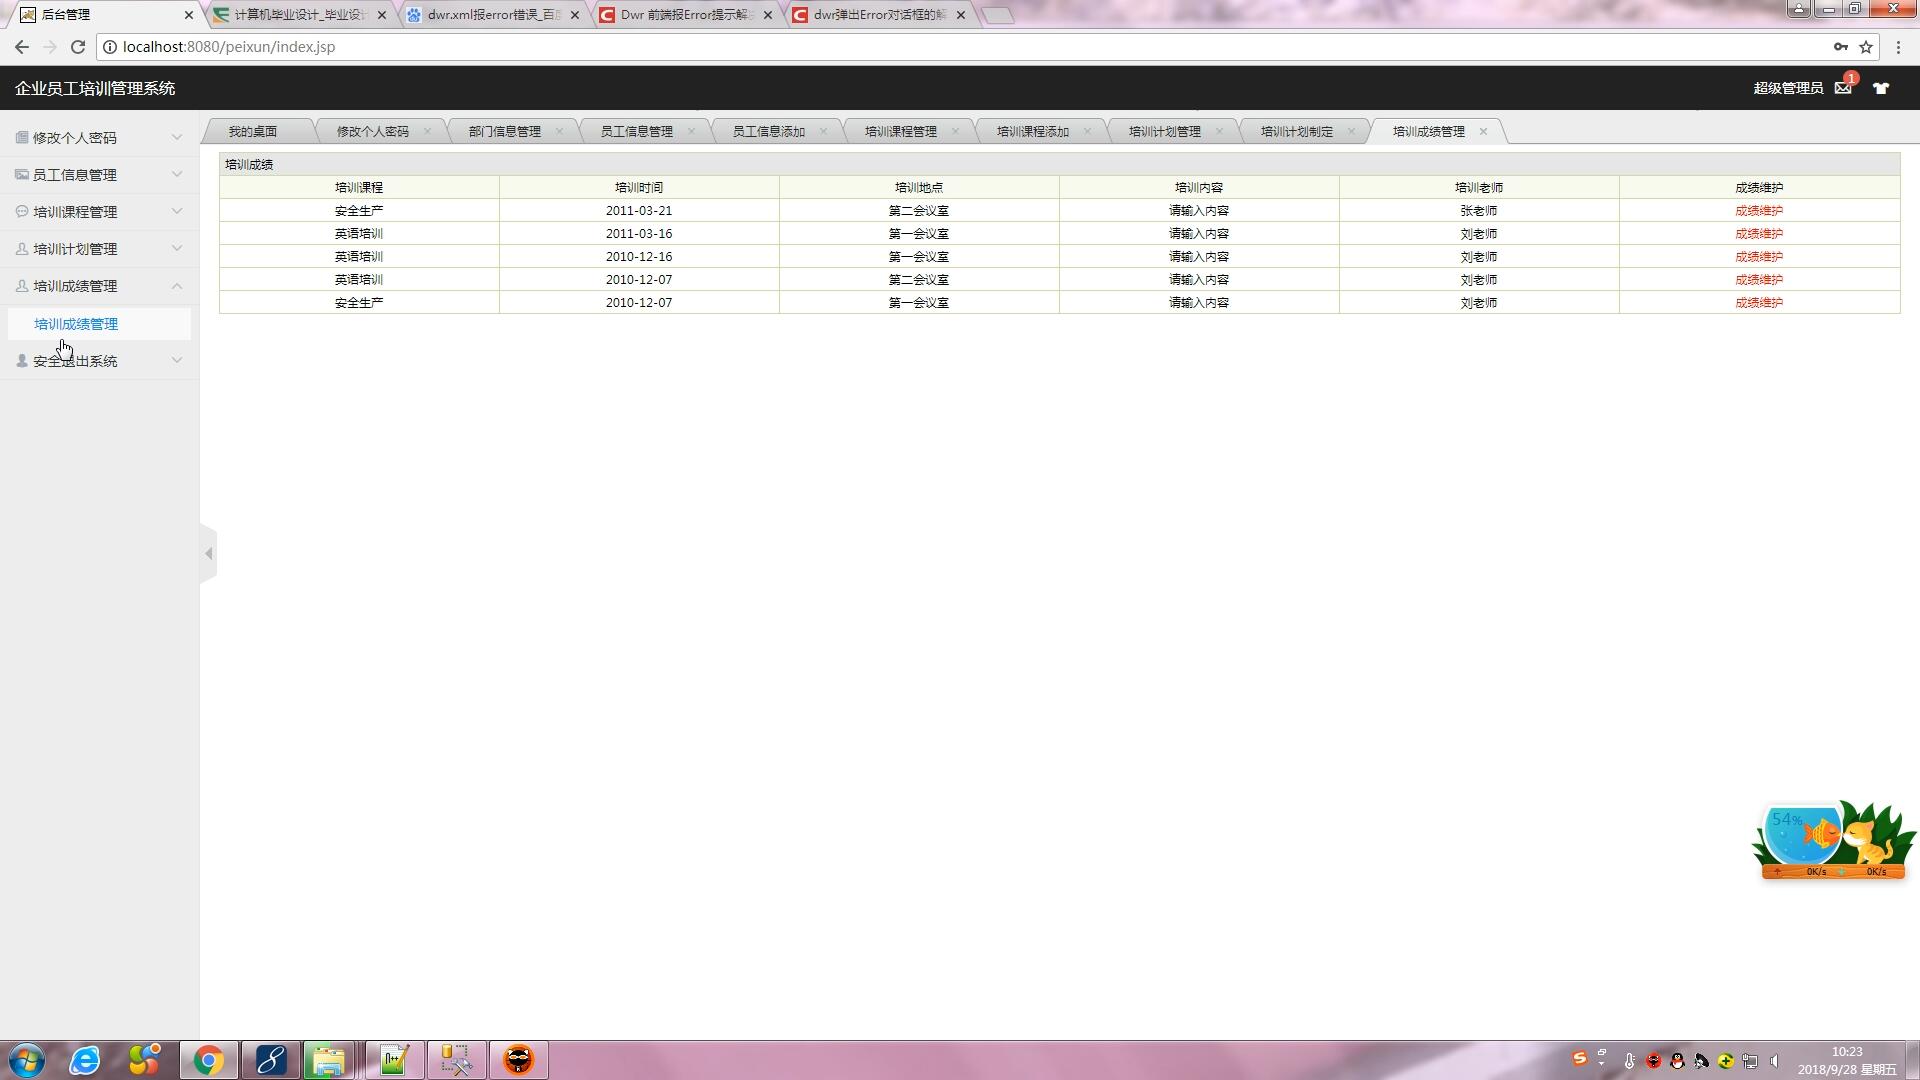Expand 培训课程管理 sidebar menu
Viewport: 1920px width, 1080px height.
pos(99,212)
